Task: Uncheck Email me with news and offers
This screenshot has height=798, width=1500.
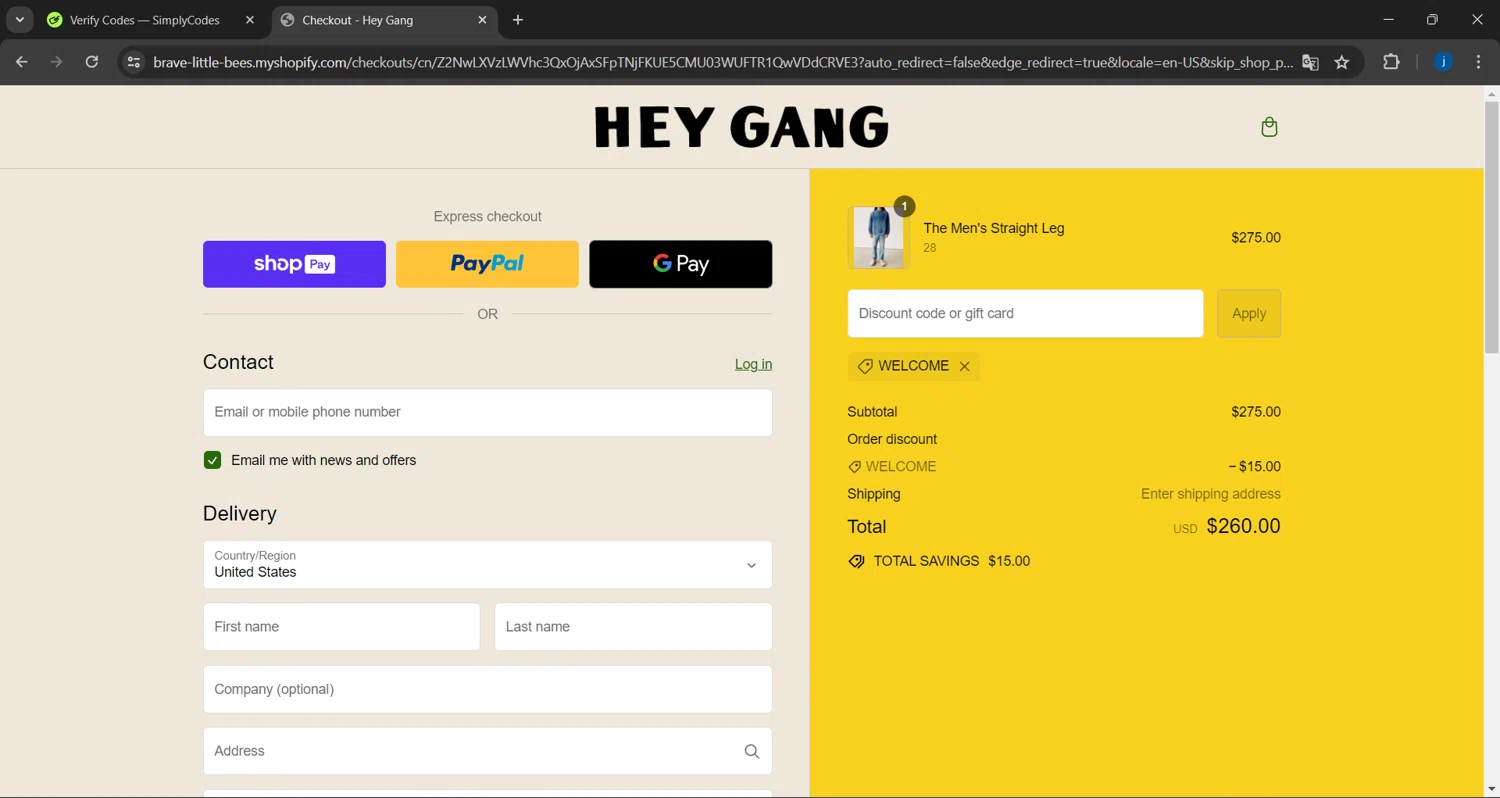Action: 212,460
